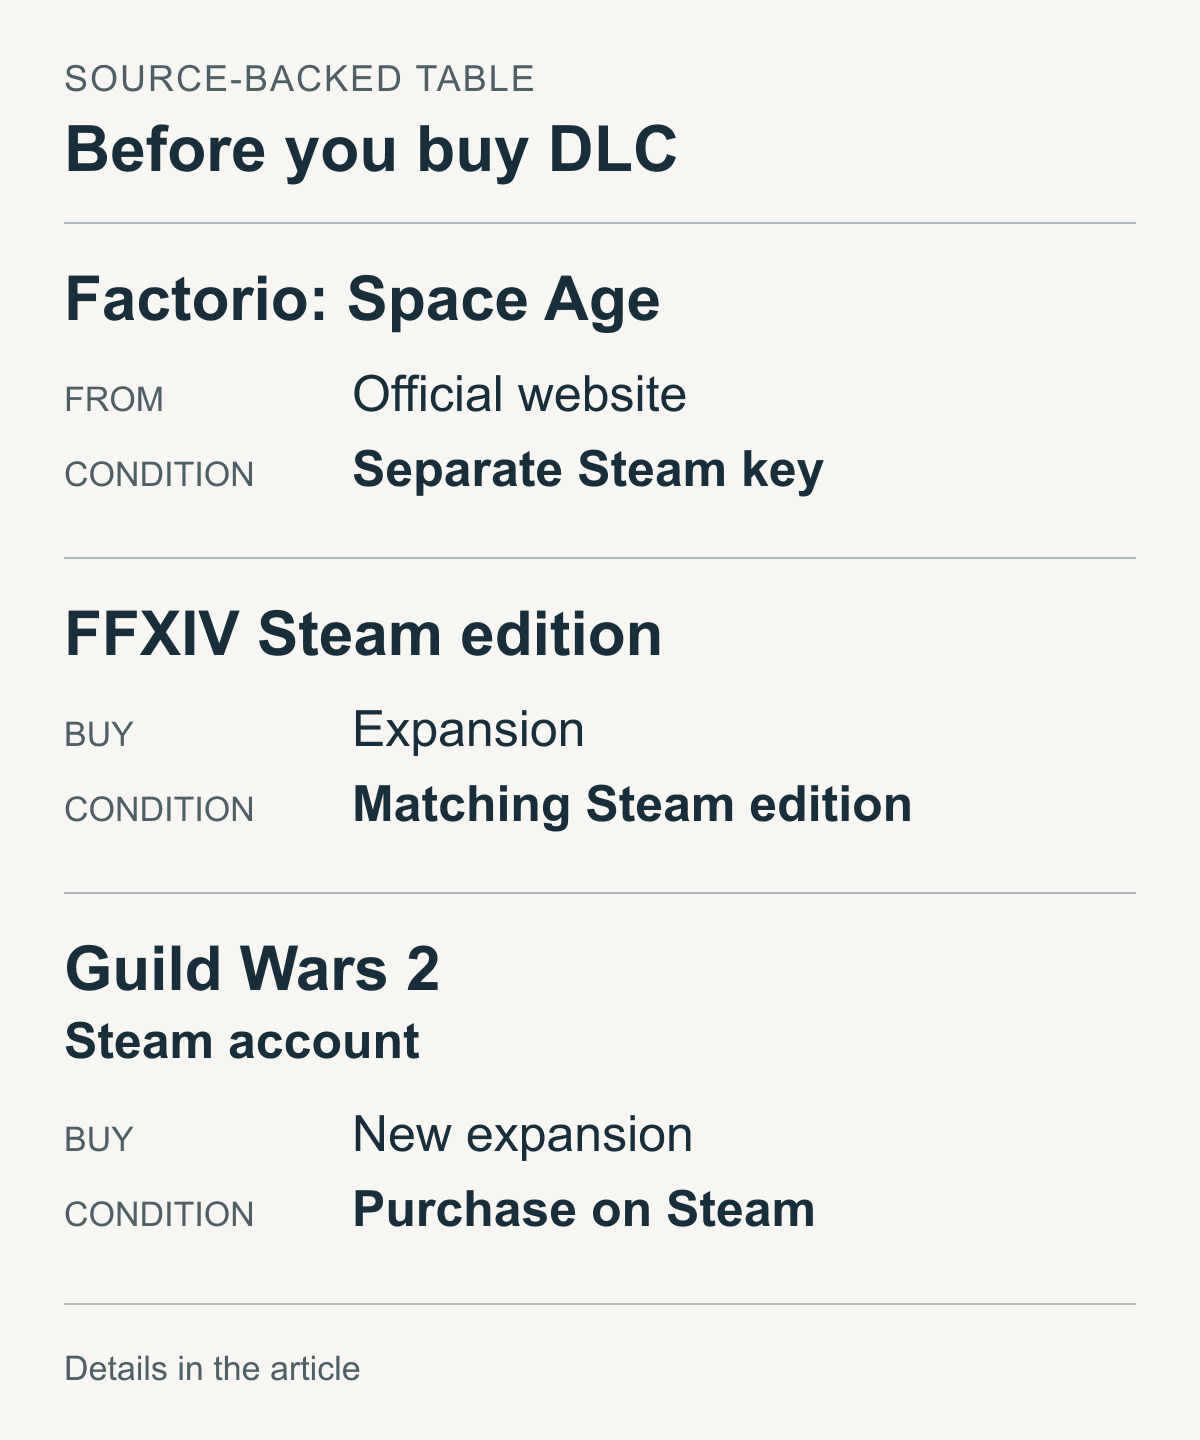Click the CONDITION label under Factorio

pos(159,475)
